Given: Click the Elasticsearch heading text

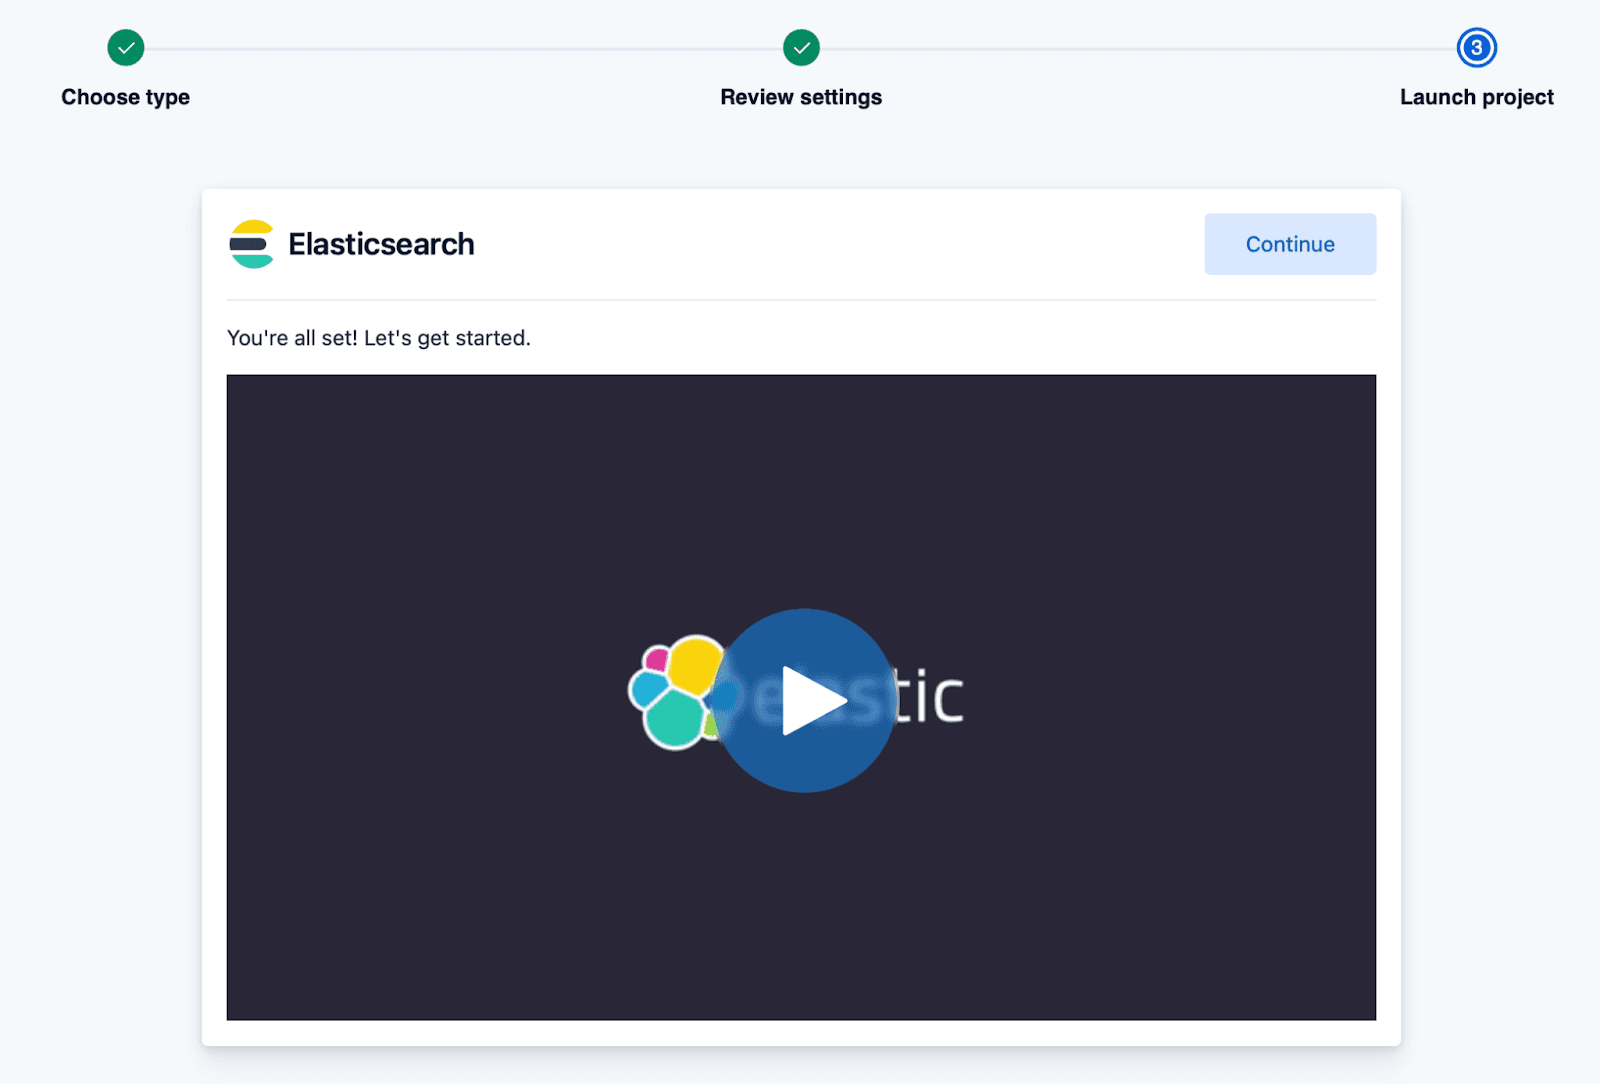Looking at the screenshot, I should coord(381,244).
